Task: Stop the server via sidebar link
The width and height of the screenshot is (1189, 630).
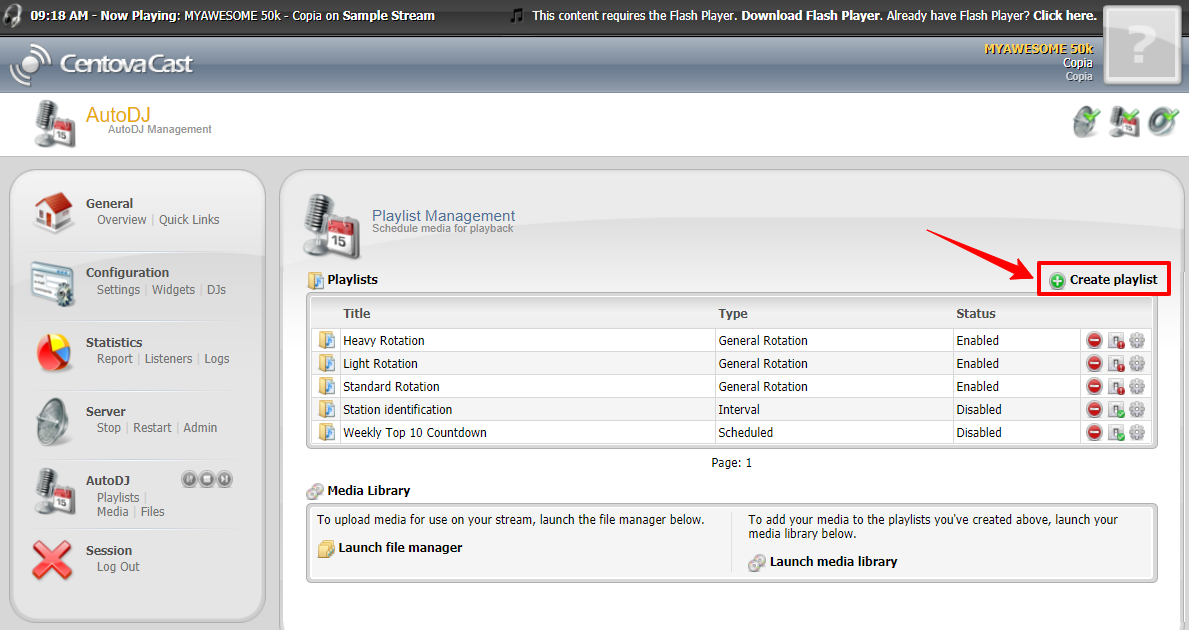Action: click(x=108, y=428)
